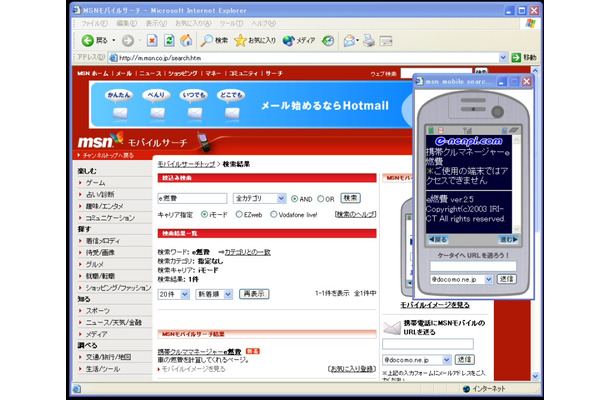This screenshot has width=610, height=400.
Task: Click 進む button in phone emulator
Action: click(508, 239)
